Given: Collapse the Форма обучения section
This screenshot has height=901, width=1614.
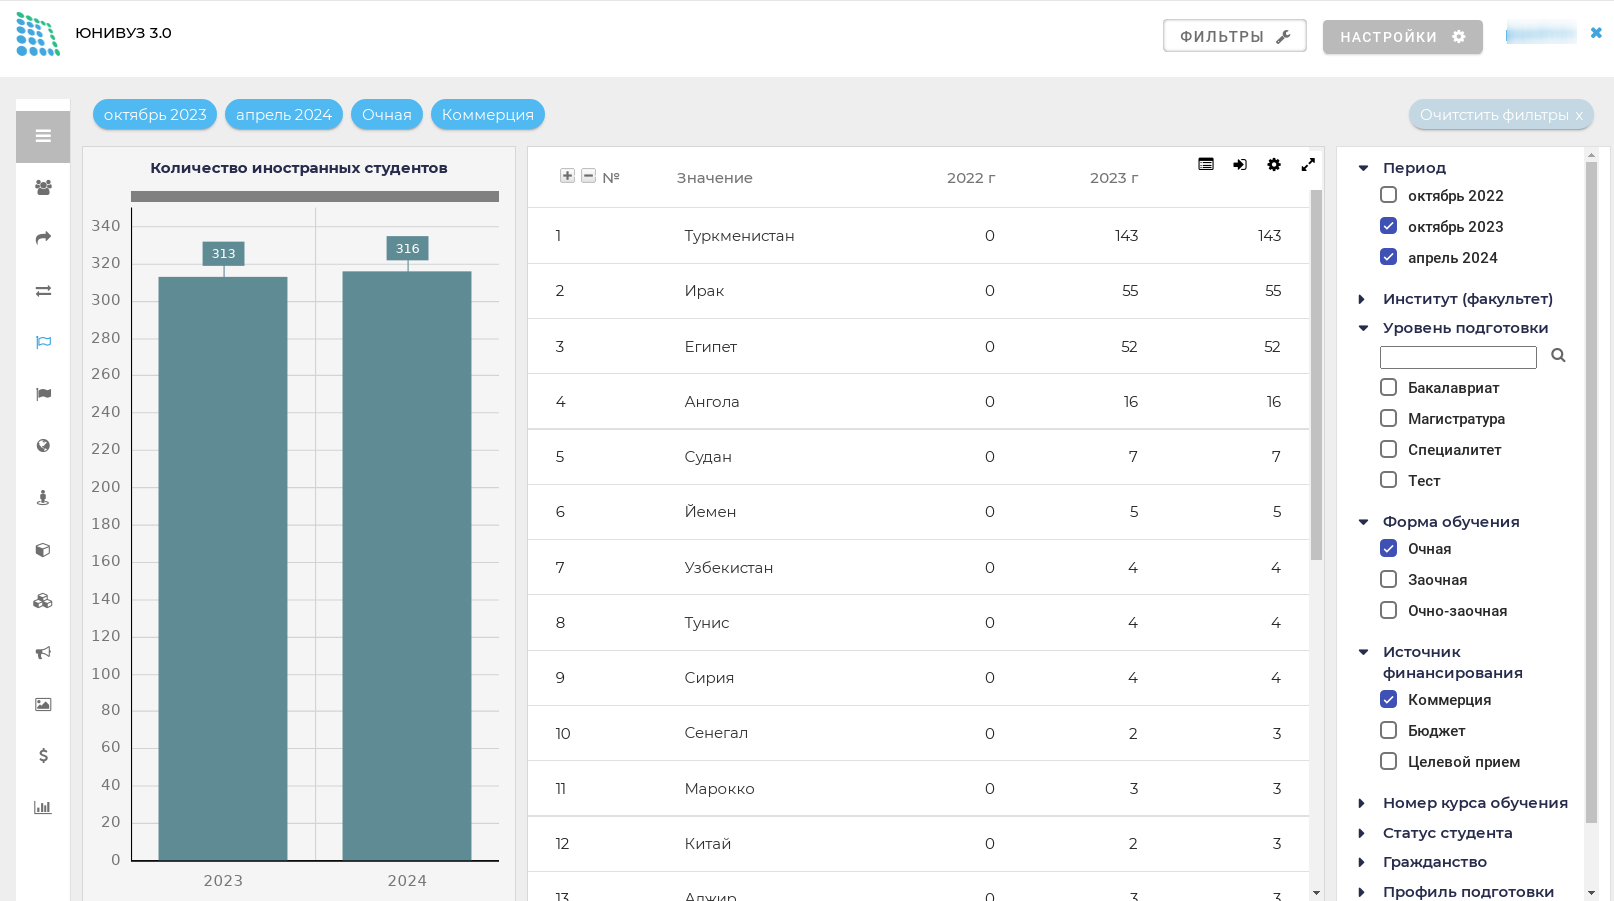Looking at the screenshot, I should 1363,522.
